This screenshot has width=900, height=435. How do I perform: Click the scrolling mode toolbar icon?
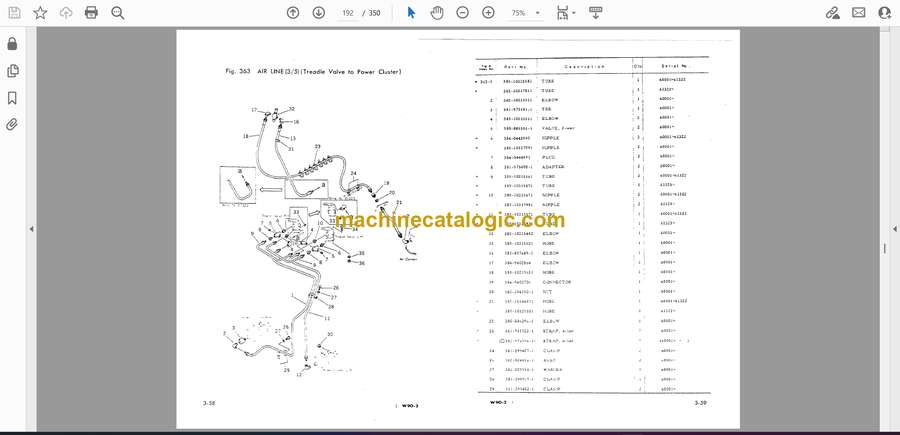point(595,13)
